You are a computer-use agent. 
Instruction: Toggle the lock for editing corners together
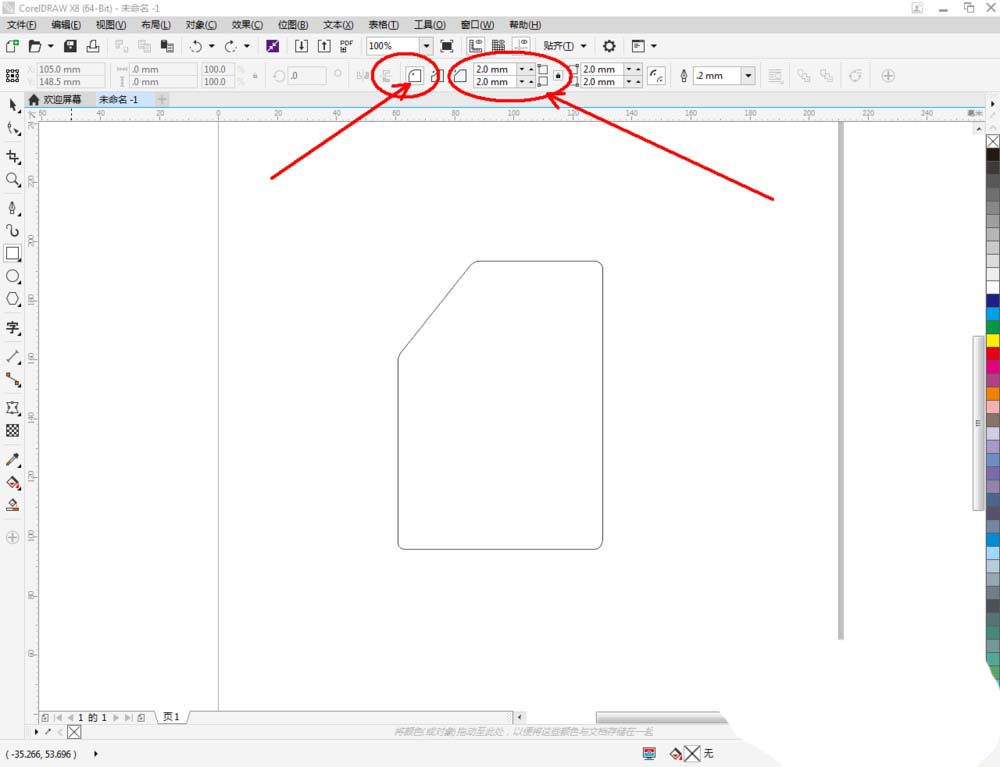pos(558,76)
